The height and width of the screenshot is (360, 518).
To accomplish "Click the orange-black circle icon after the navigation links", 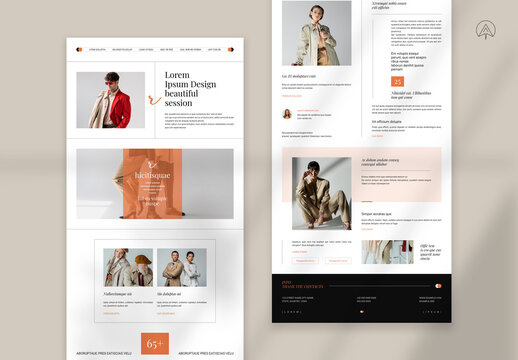I will click(x=230, y=49).
